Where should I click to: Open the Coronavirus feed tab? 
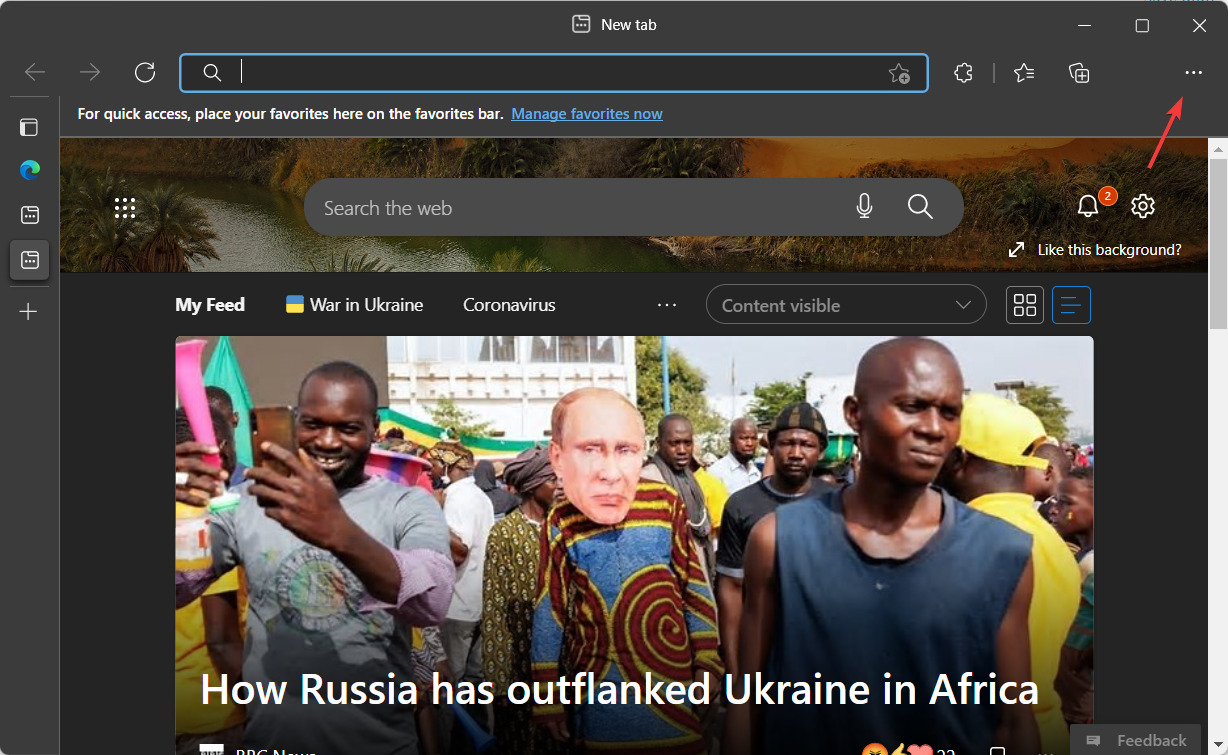[x=509, y=305]
